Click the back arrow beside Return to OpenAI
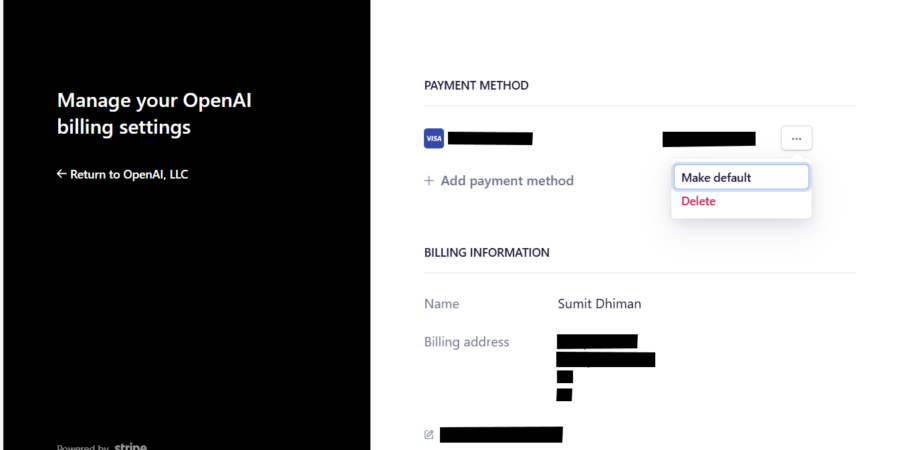This screenshot has width=900, height=450. click(61, 174)
